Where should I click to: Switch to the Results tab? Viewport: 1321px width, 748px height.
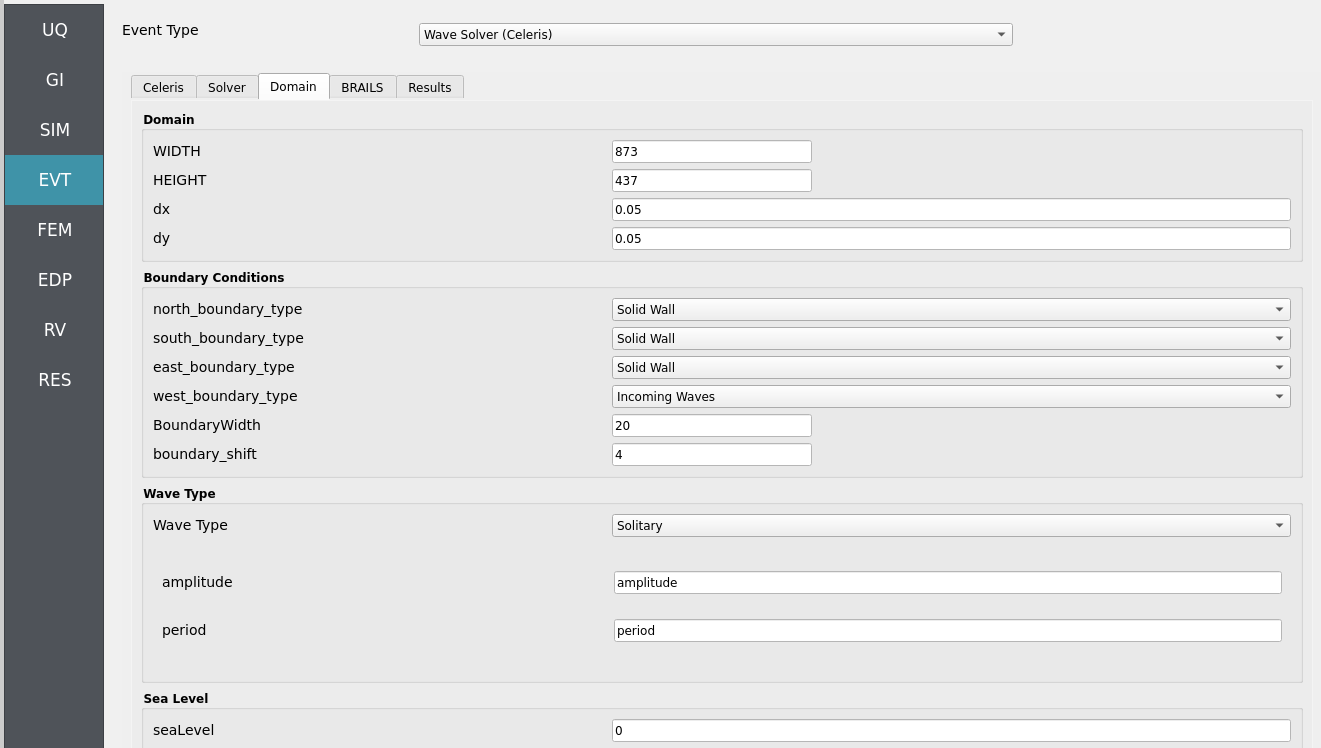430,87
